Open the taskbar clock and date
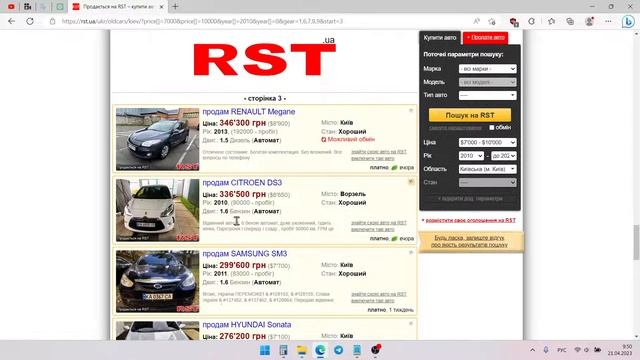This screenshot has width=640, height=360. [620, 350]
